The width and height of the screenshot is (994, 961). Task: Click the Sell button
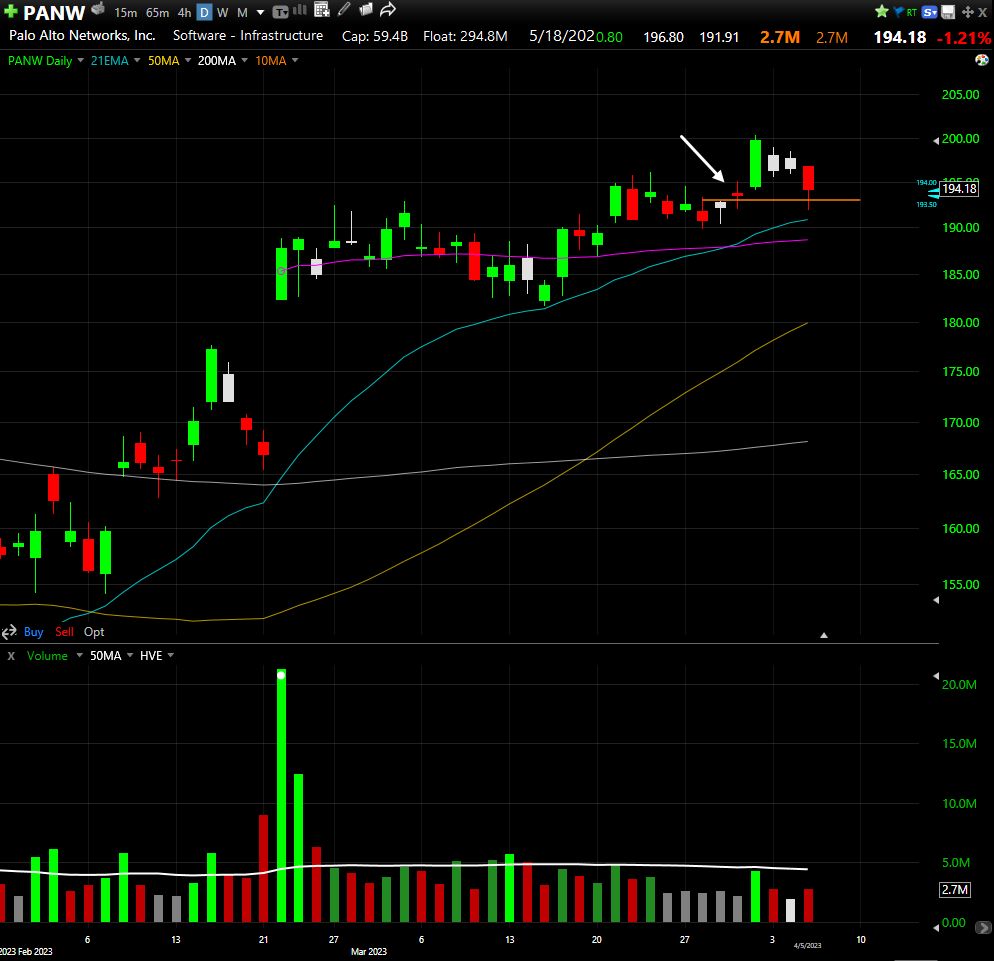pos(64,632)
